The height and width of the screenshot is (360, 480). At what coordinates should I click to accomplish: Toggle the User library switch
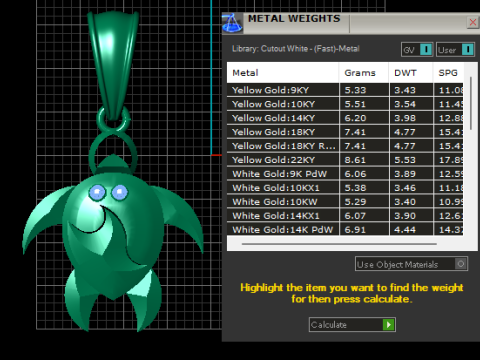[x=455, y=50]
